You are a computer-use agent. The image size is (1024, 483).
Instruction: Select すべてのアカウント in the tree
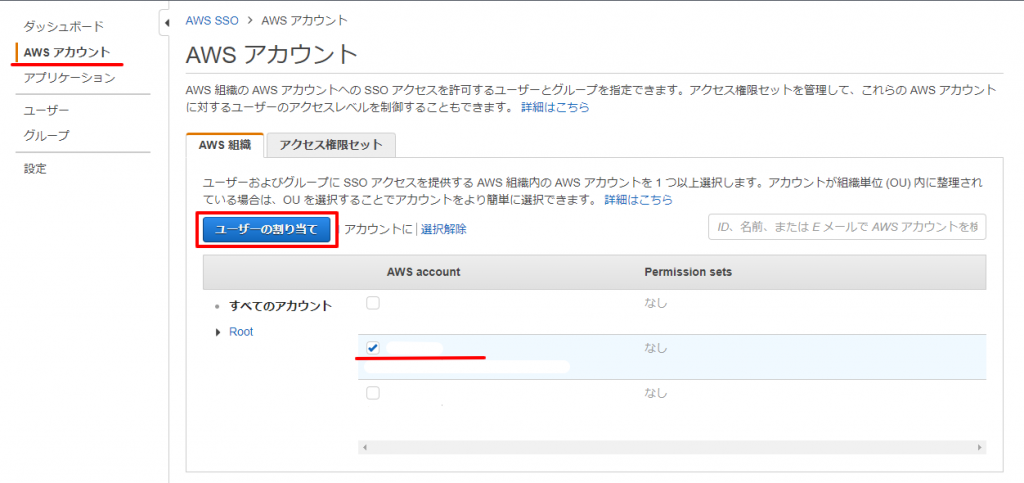280,305
